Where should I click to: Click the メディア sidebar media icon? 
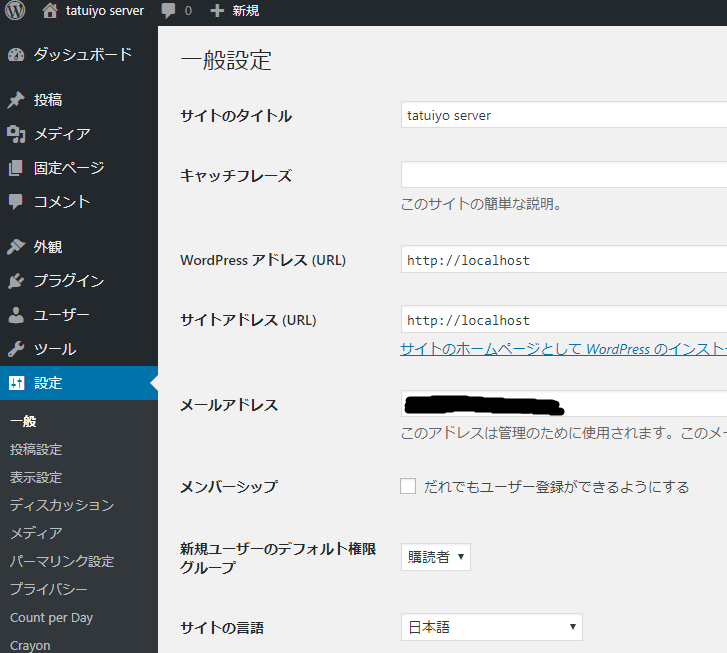[16, 134]
